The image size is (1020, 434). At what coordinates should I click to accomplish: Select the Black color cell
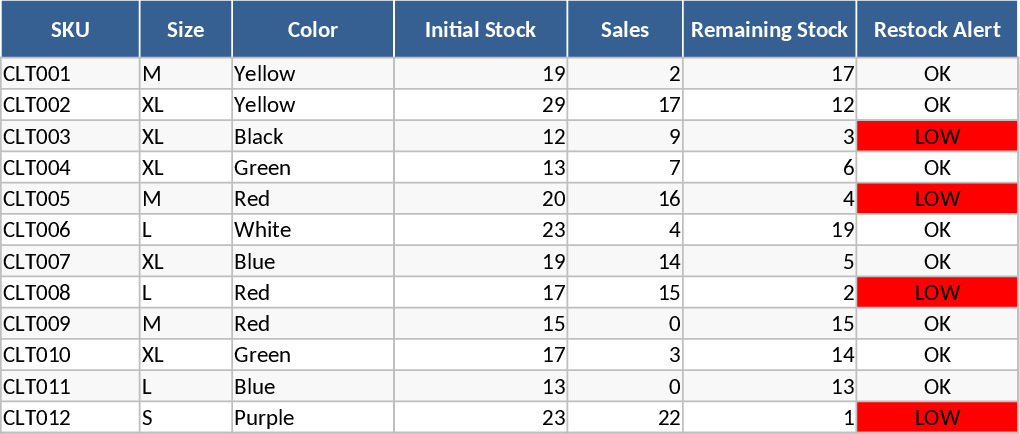click(x=313, y=137)
